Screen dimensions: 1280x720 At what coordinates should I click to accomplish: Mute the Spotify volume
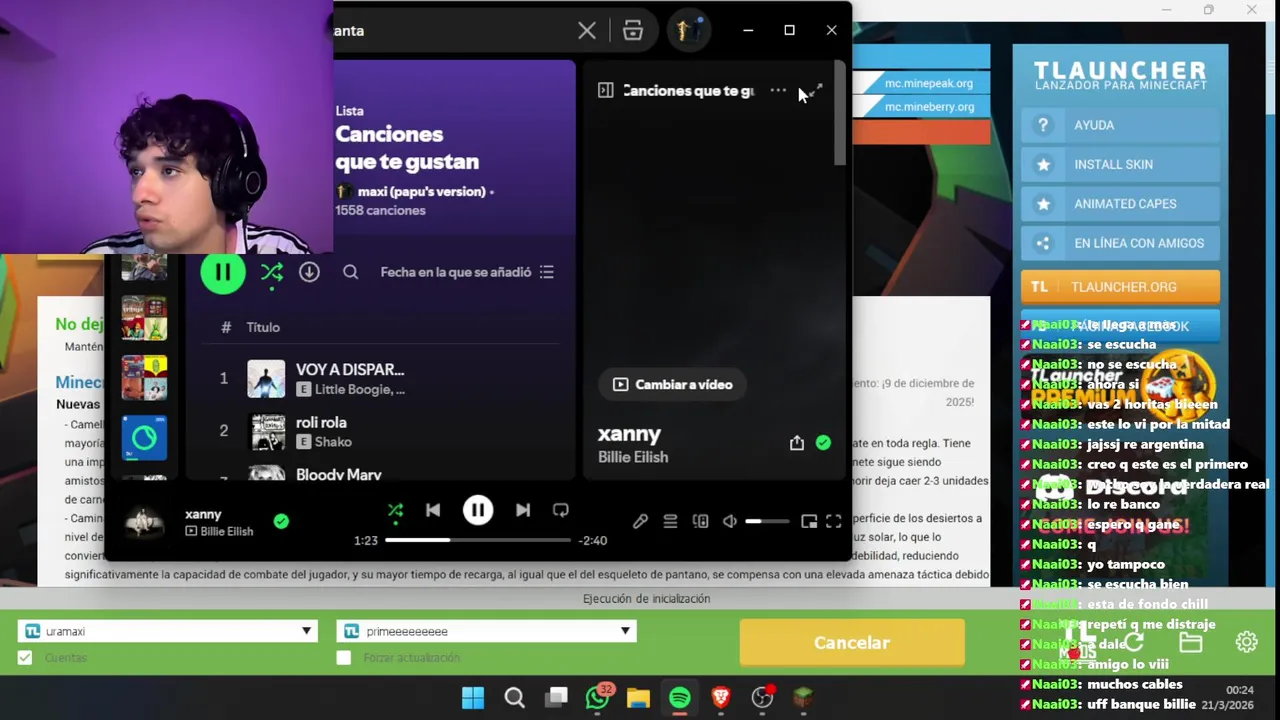click(730, 521)
